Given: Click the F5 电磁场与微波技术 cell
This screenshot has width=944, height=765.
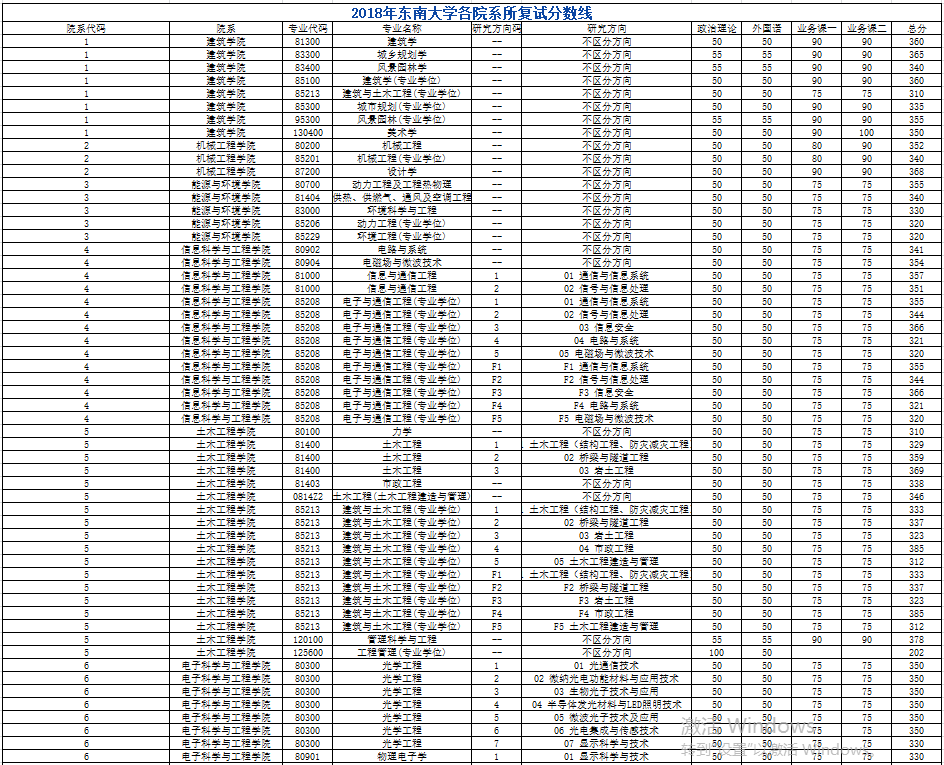Looking at the screenshot, I should tap(606, 418).
